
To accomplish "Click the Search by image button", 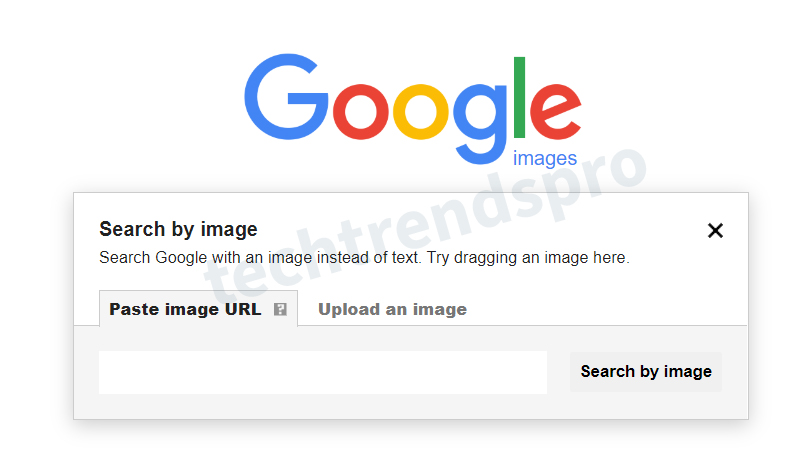I will point(646,371).
